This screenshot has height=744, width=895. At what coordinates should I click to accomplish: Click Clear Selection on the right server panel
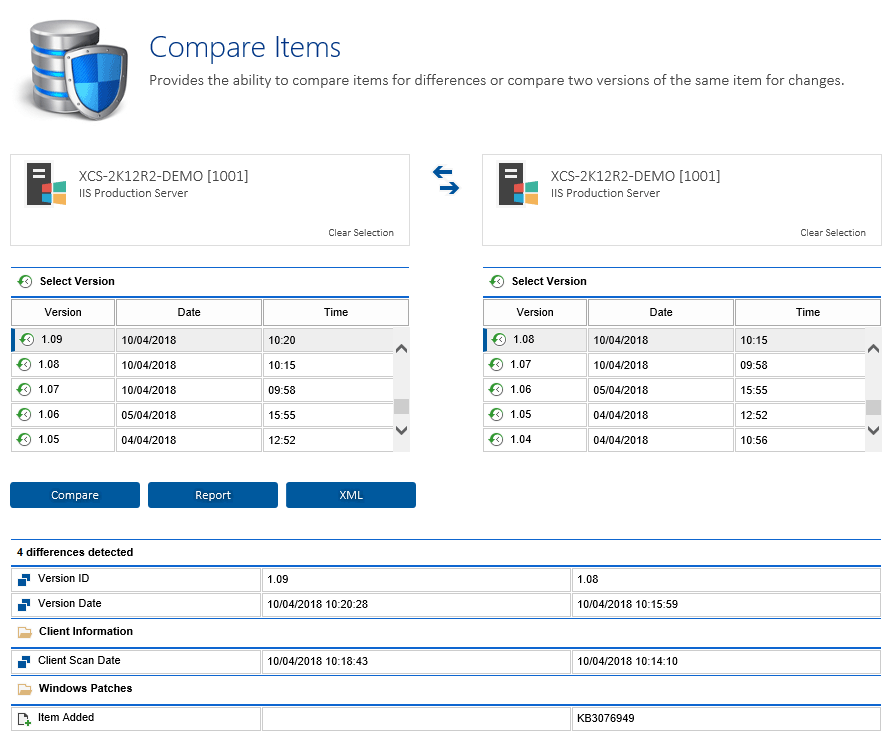[x=833, y=232]
